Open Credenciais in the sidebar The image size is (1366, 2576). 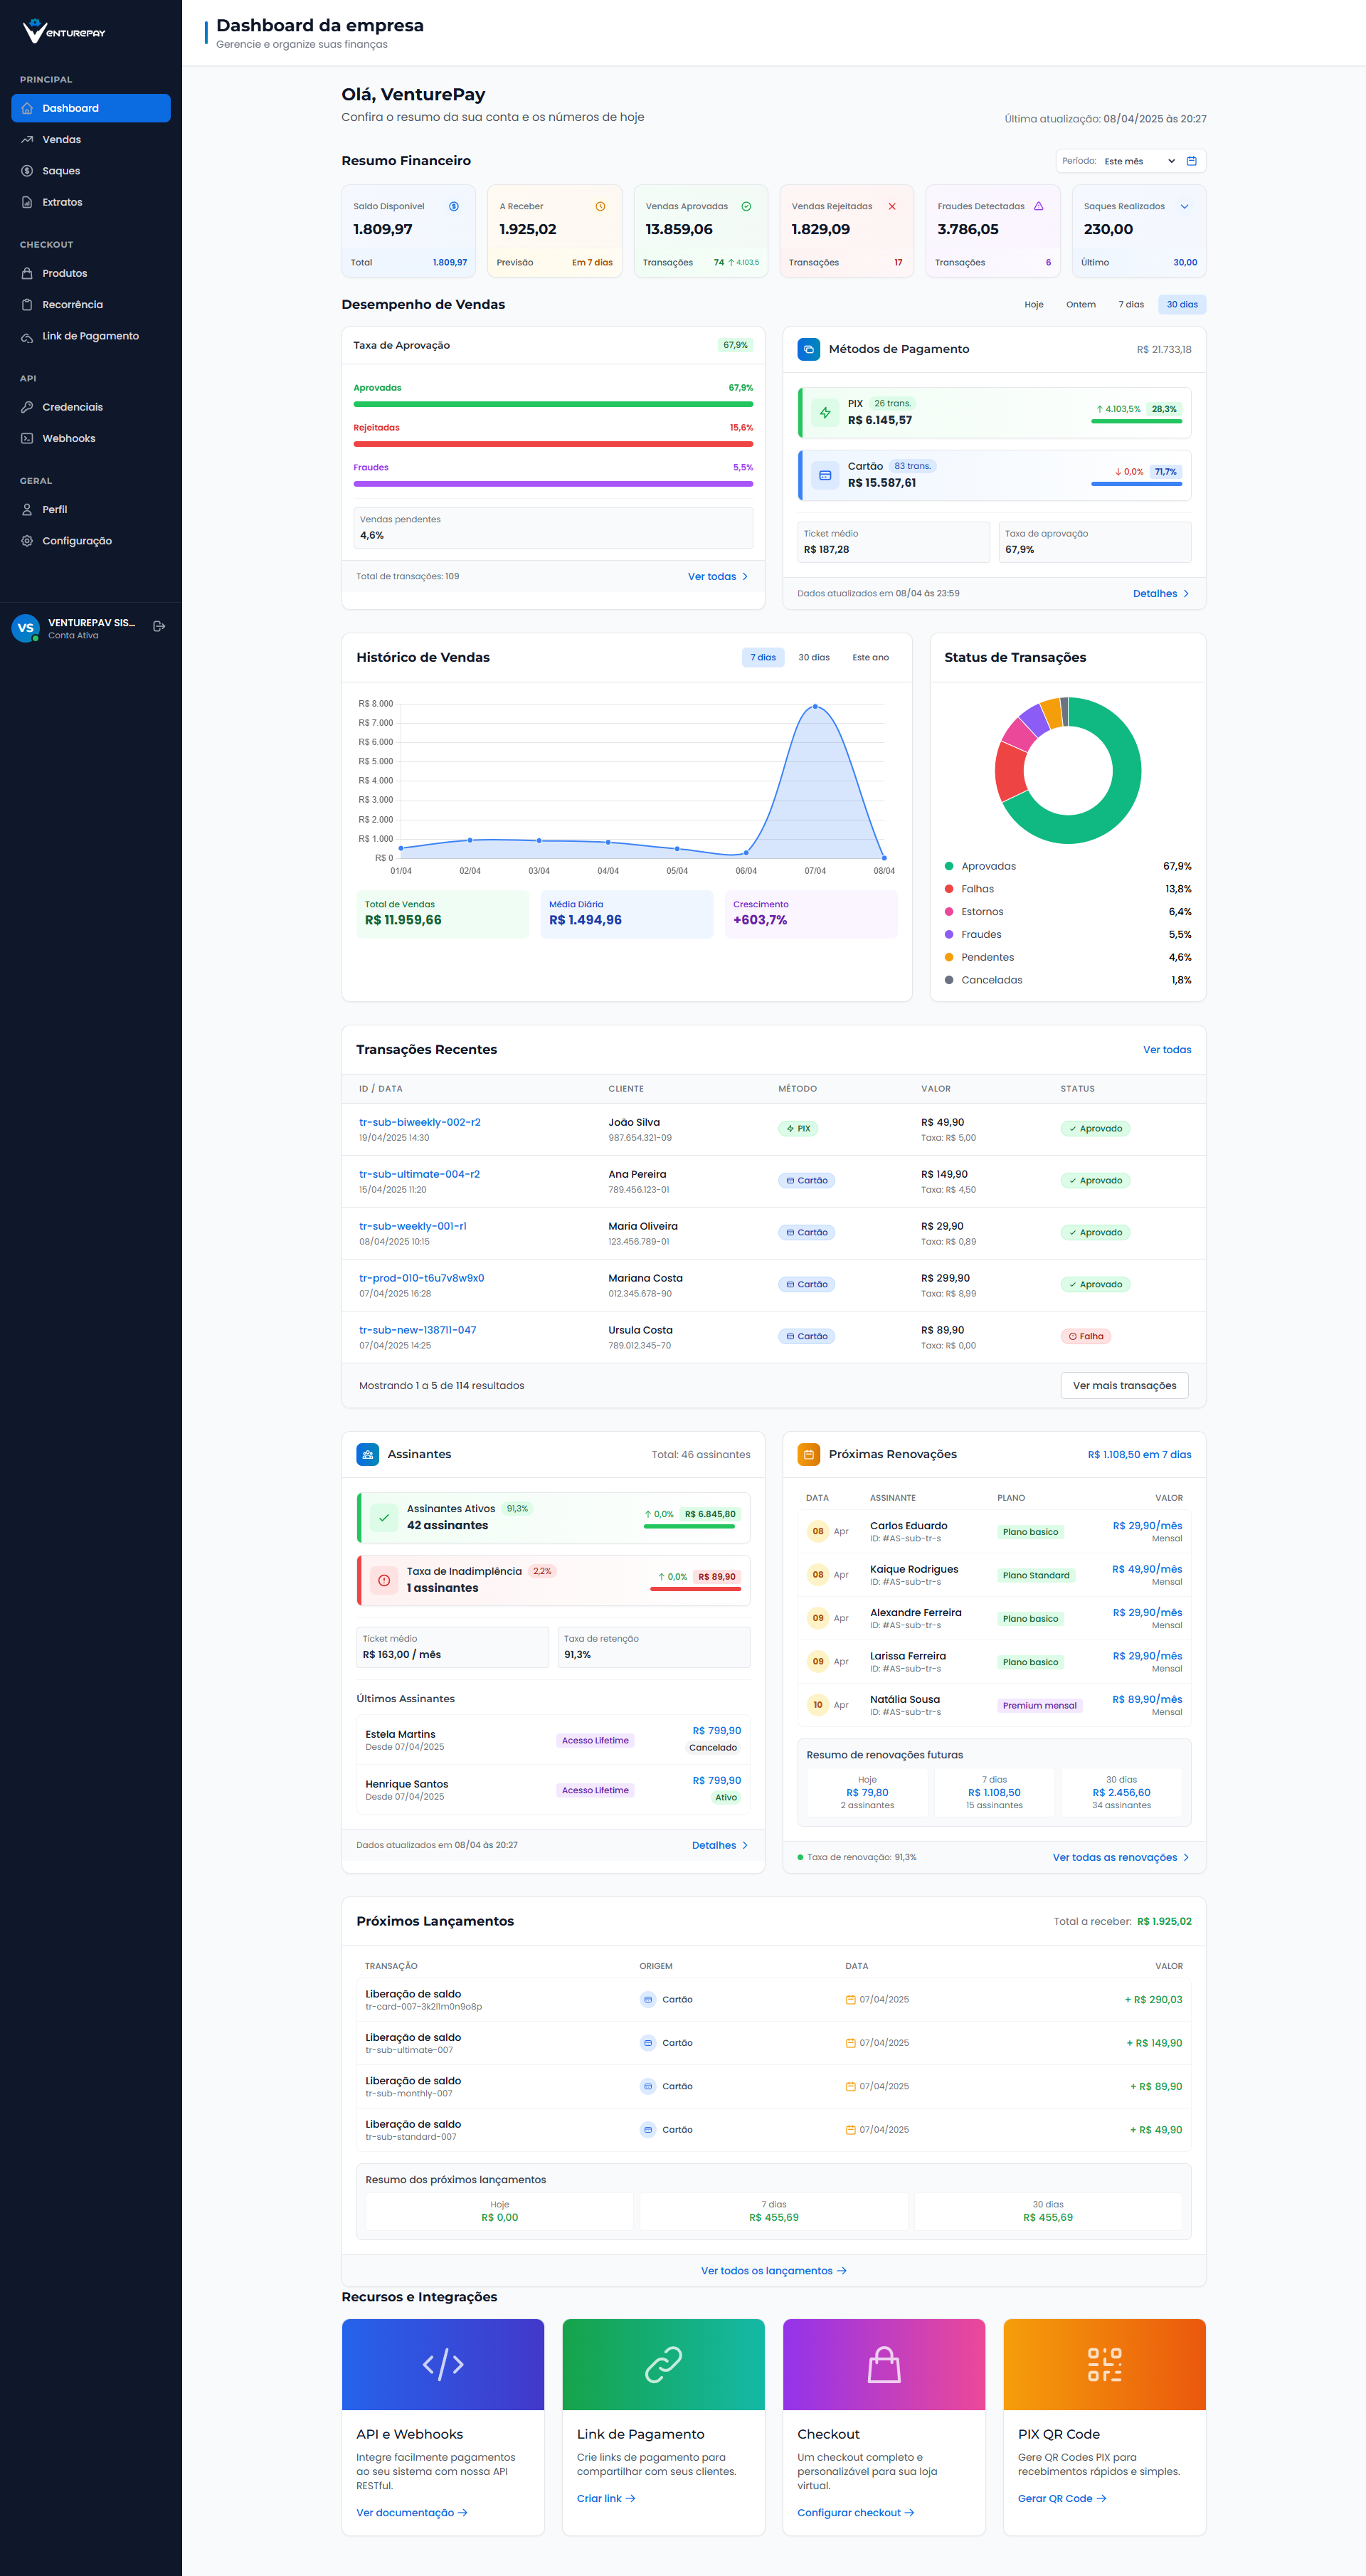91,407
